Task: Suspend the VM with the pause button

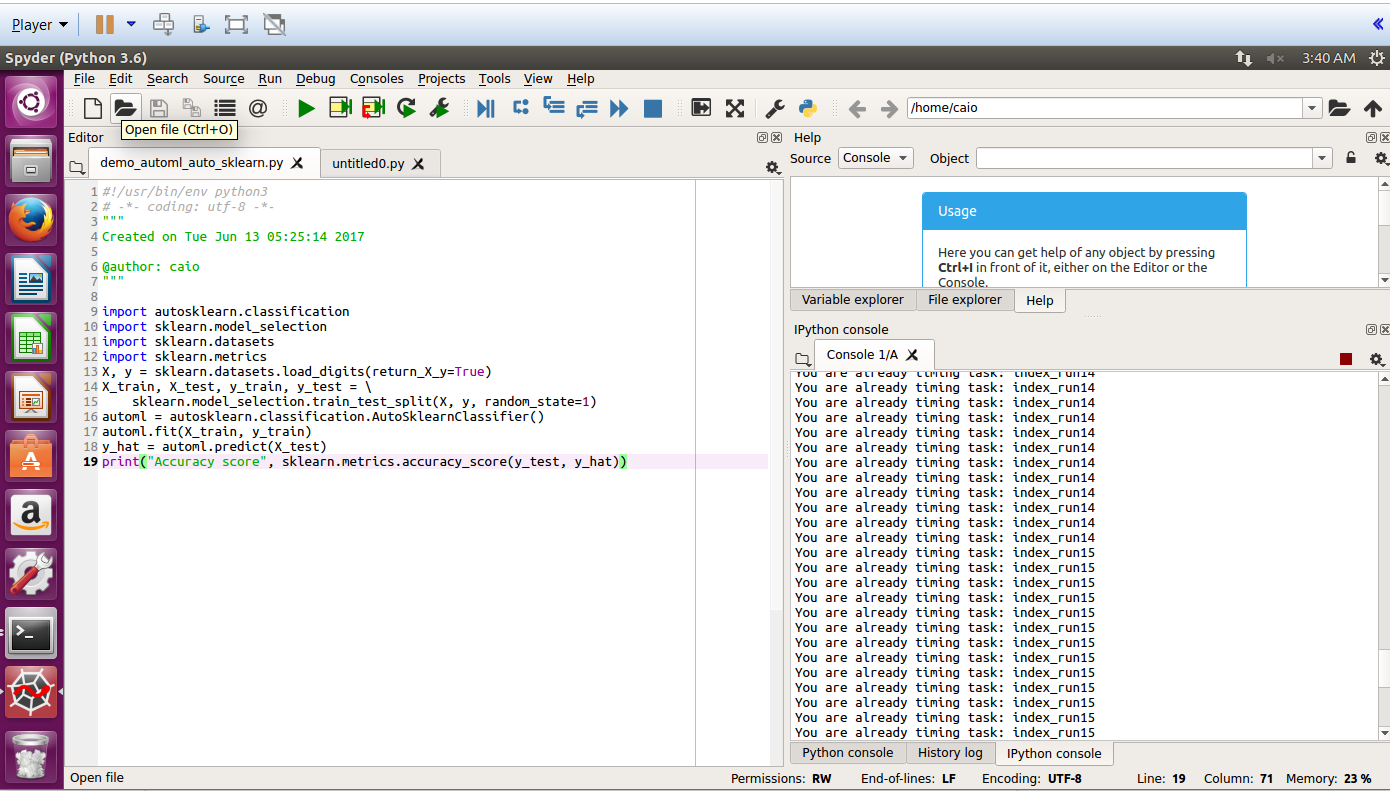Action: (104, 22)
